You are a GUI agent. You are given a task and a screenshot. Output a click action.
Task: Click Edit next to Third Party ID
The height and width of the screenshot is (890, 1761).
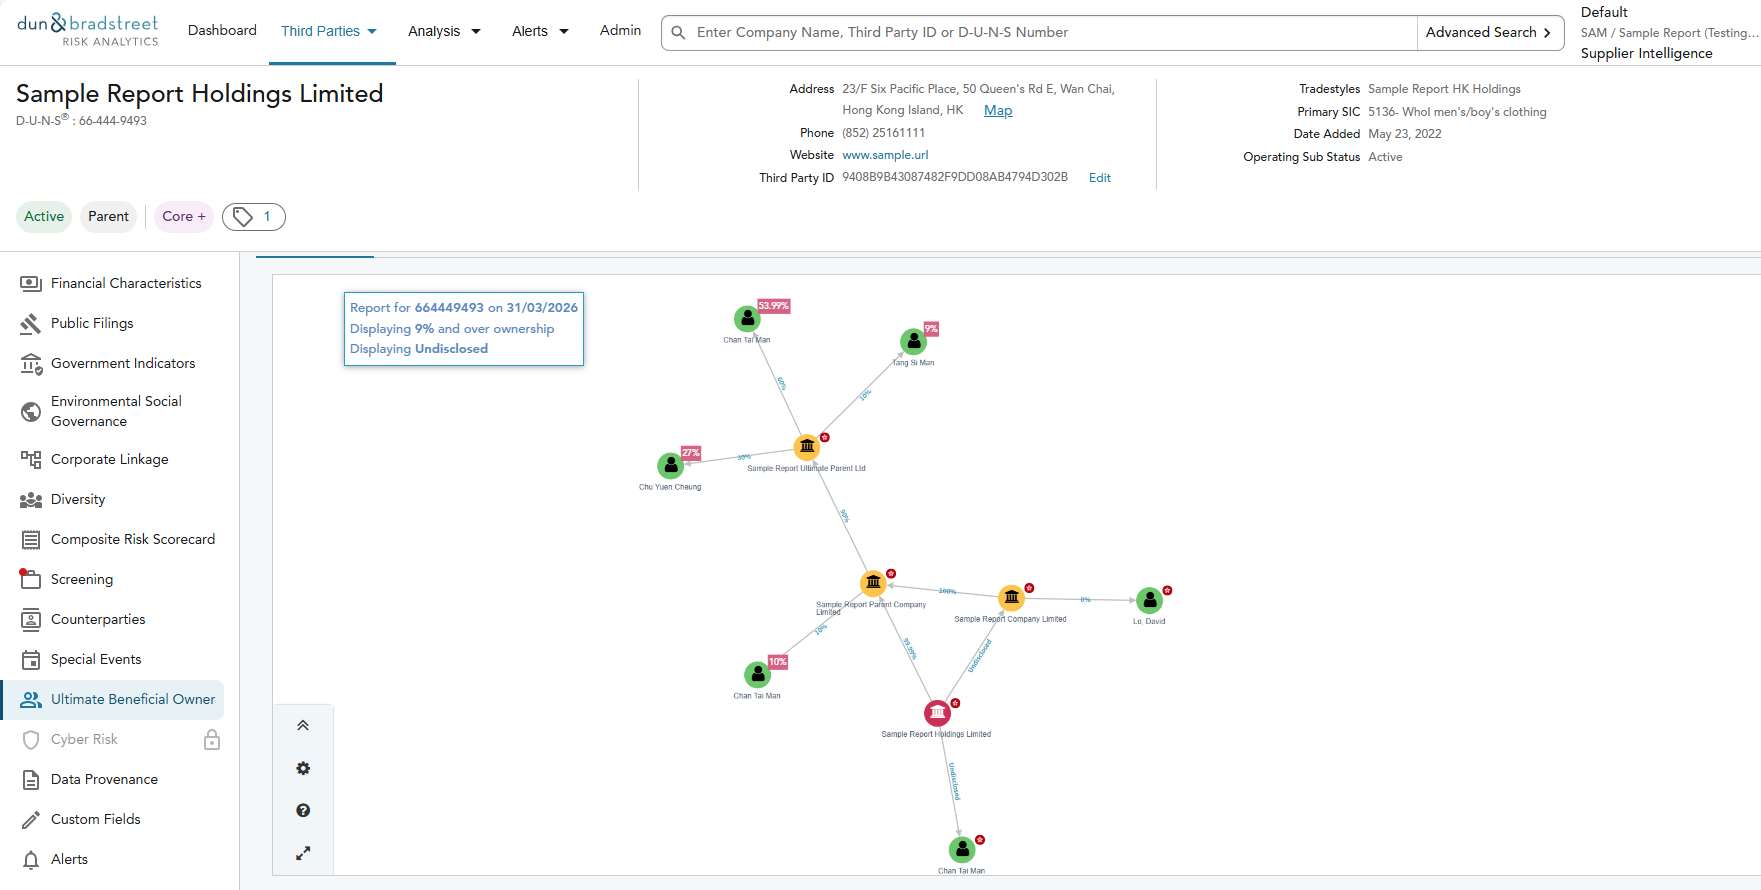pyautogui.click(x=1099, y=178)
